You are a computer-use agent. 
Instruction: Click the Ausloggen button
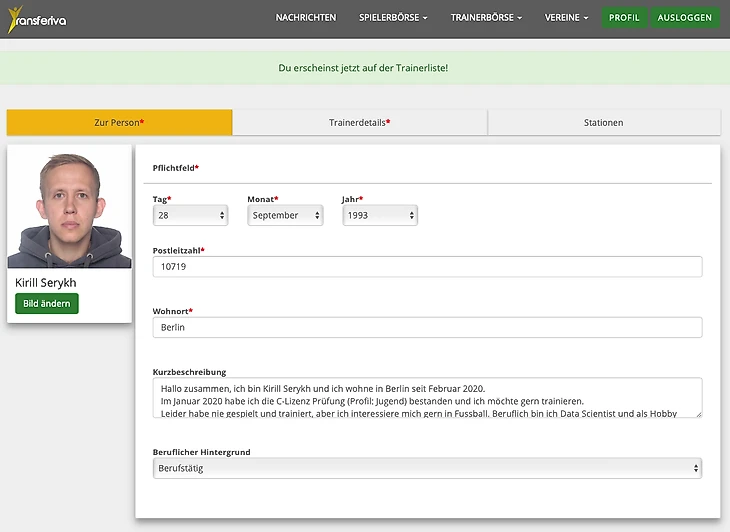[685, 18]
